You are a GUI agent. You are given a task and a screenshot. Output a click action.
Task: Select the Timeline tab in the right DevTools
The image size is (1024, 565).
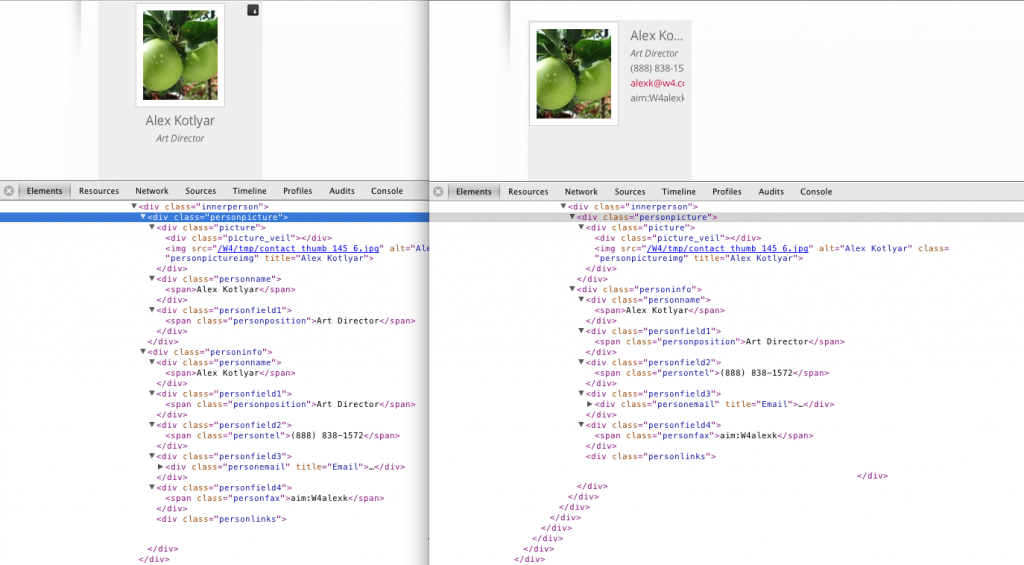point(678,191)
